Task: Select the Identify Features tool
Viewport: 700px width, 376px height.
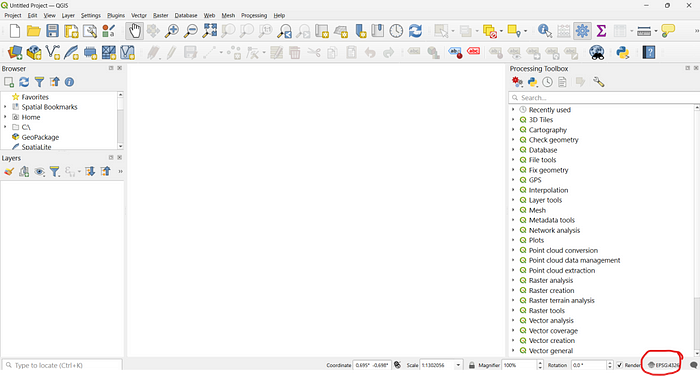Action: [544, 31]
